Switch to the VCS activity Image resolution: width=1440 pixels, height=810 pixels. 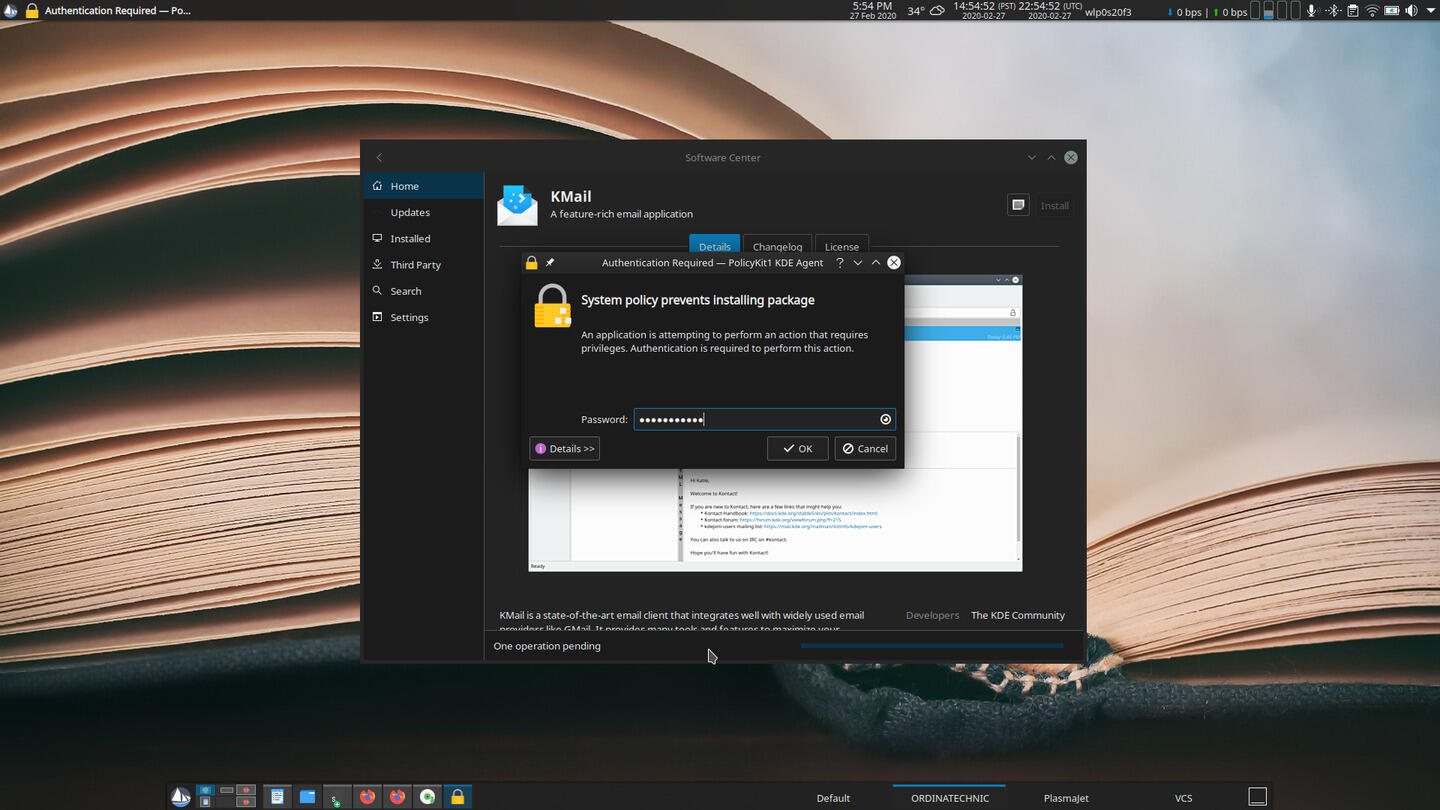[x=1183, y=798]
